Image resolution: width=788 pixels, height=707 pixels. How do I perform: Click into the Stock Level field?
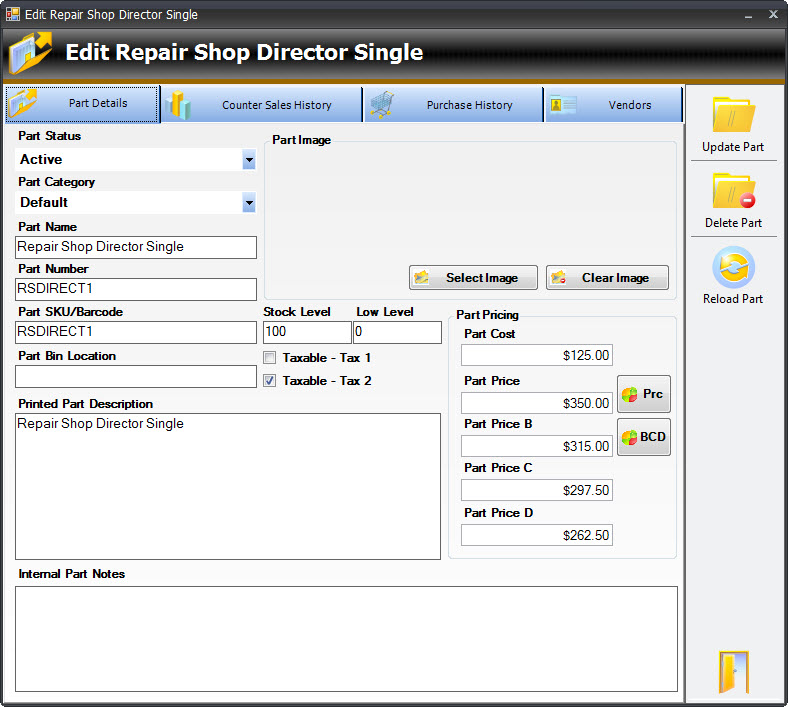click(306, 333)
